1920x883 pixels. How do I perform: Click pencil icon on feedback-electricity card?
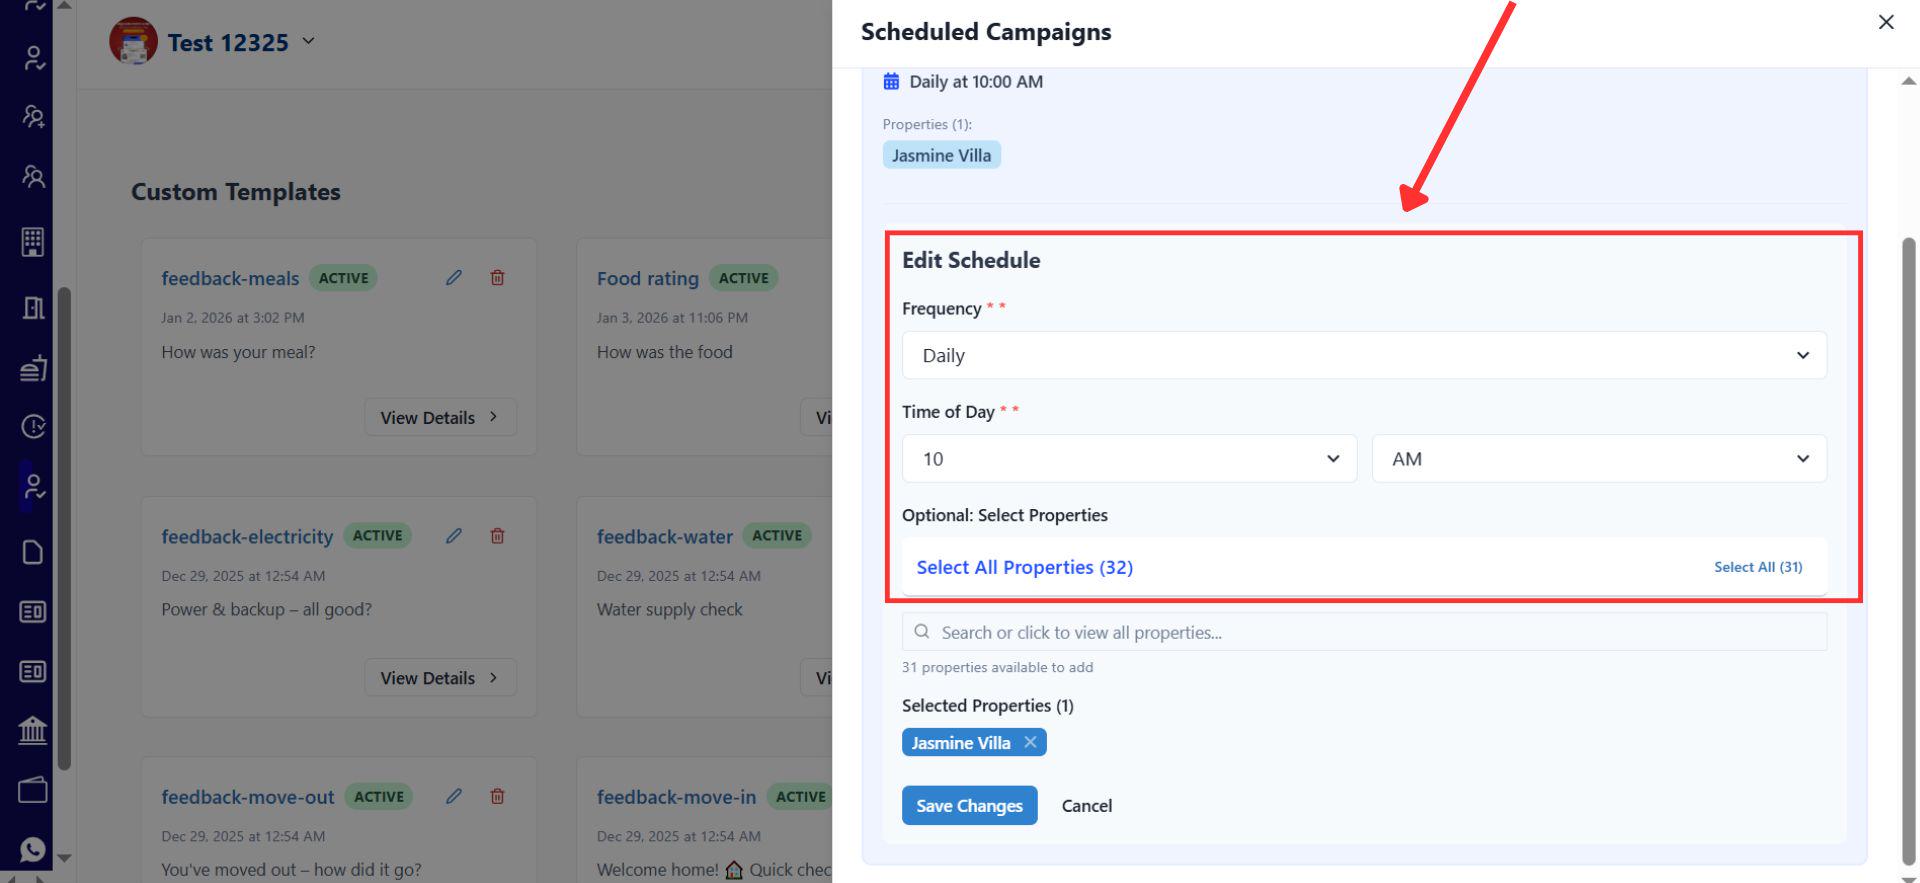coord(454,536)
